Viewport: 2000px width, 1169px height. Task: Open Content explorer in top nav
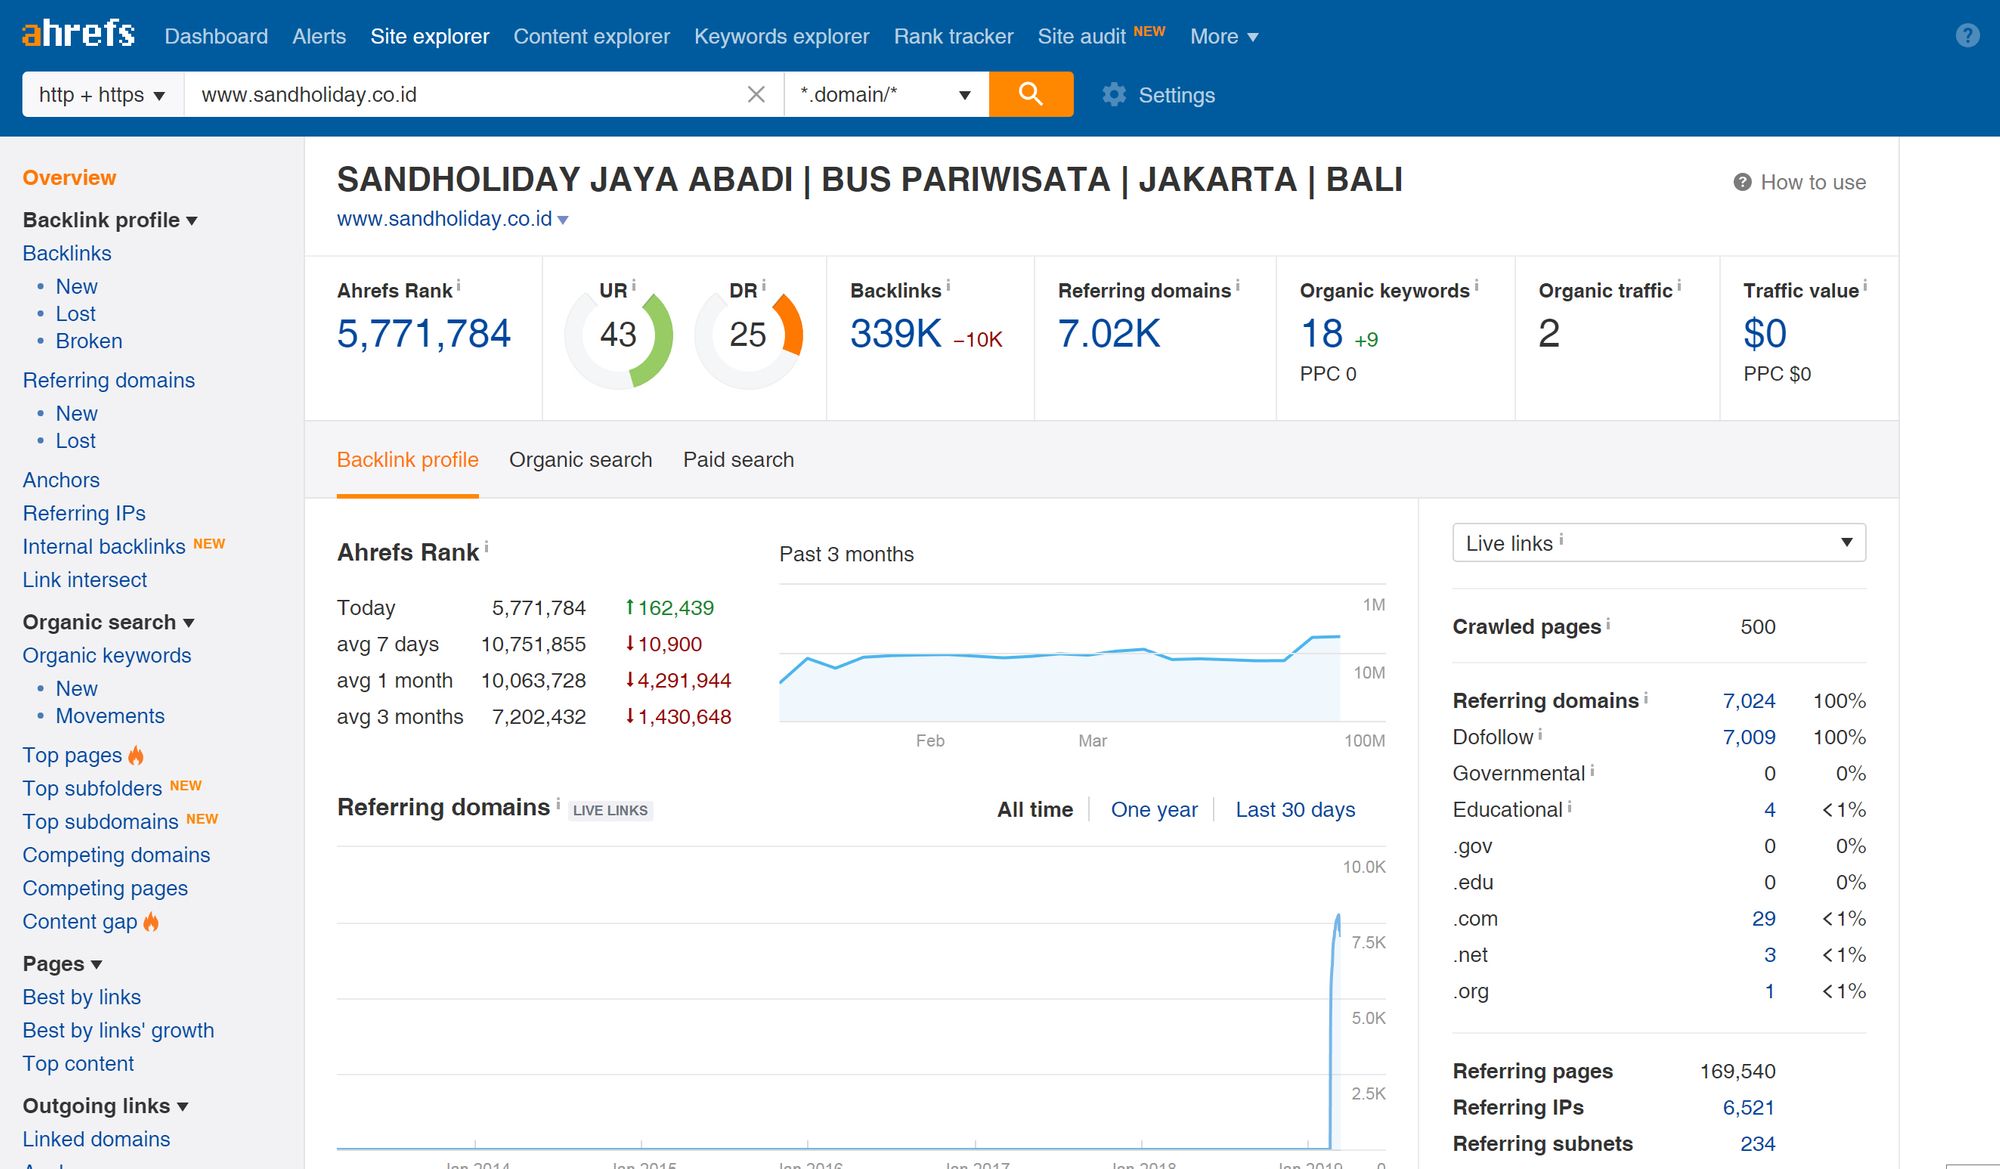coord(591,36)
